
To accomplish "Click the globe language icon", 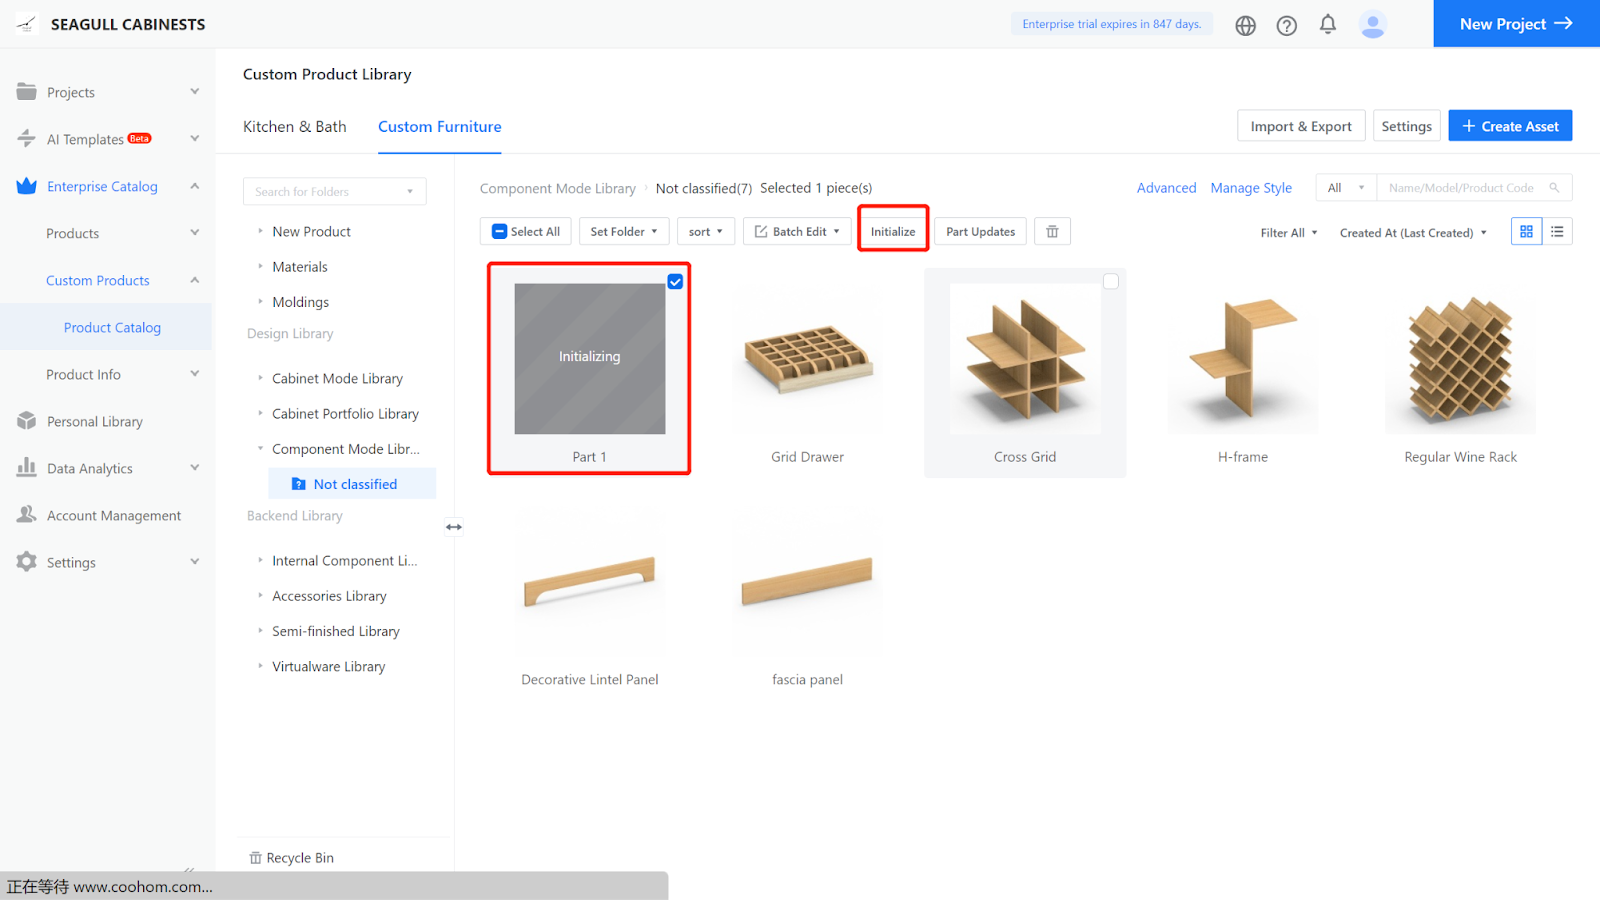I will tap(1245, 25).
